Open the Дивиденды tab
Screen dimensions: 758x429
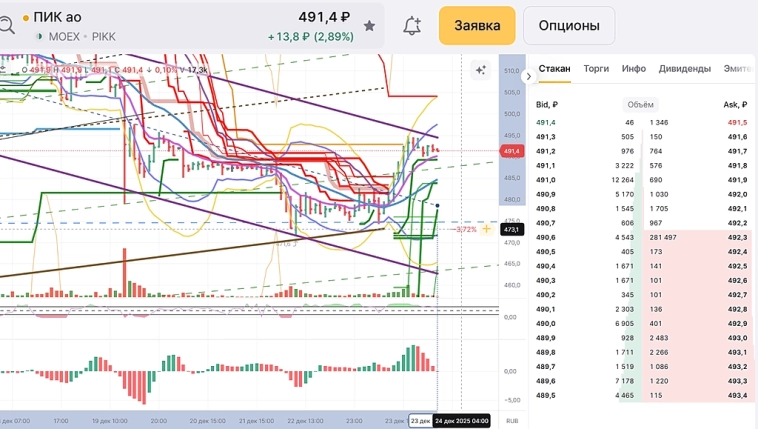point(684,69)
